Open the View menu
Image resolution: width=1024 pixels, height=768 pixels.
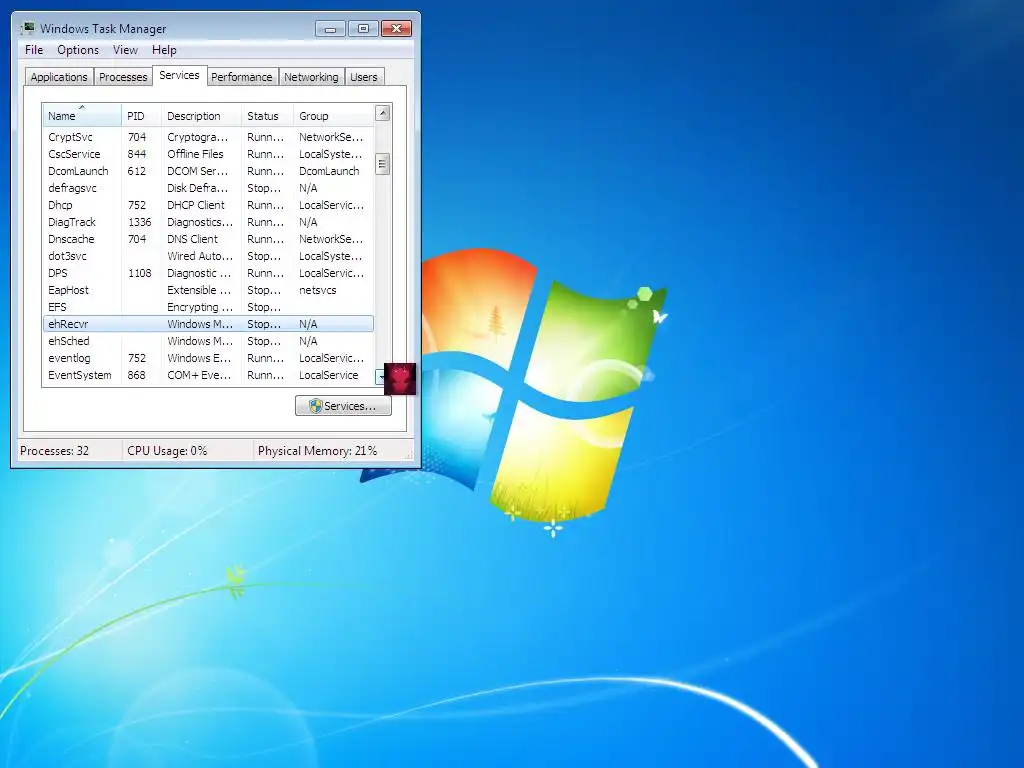[x=125, y=50]
